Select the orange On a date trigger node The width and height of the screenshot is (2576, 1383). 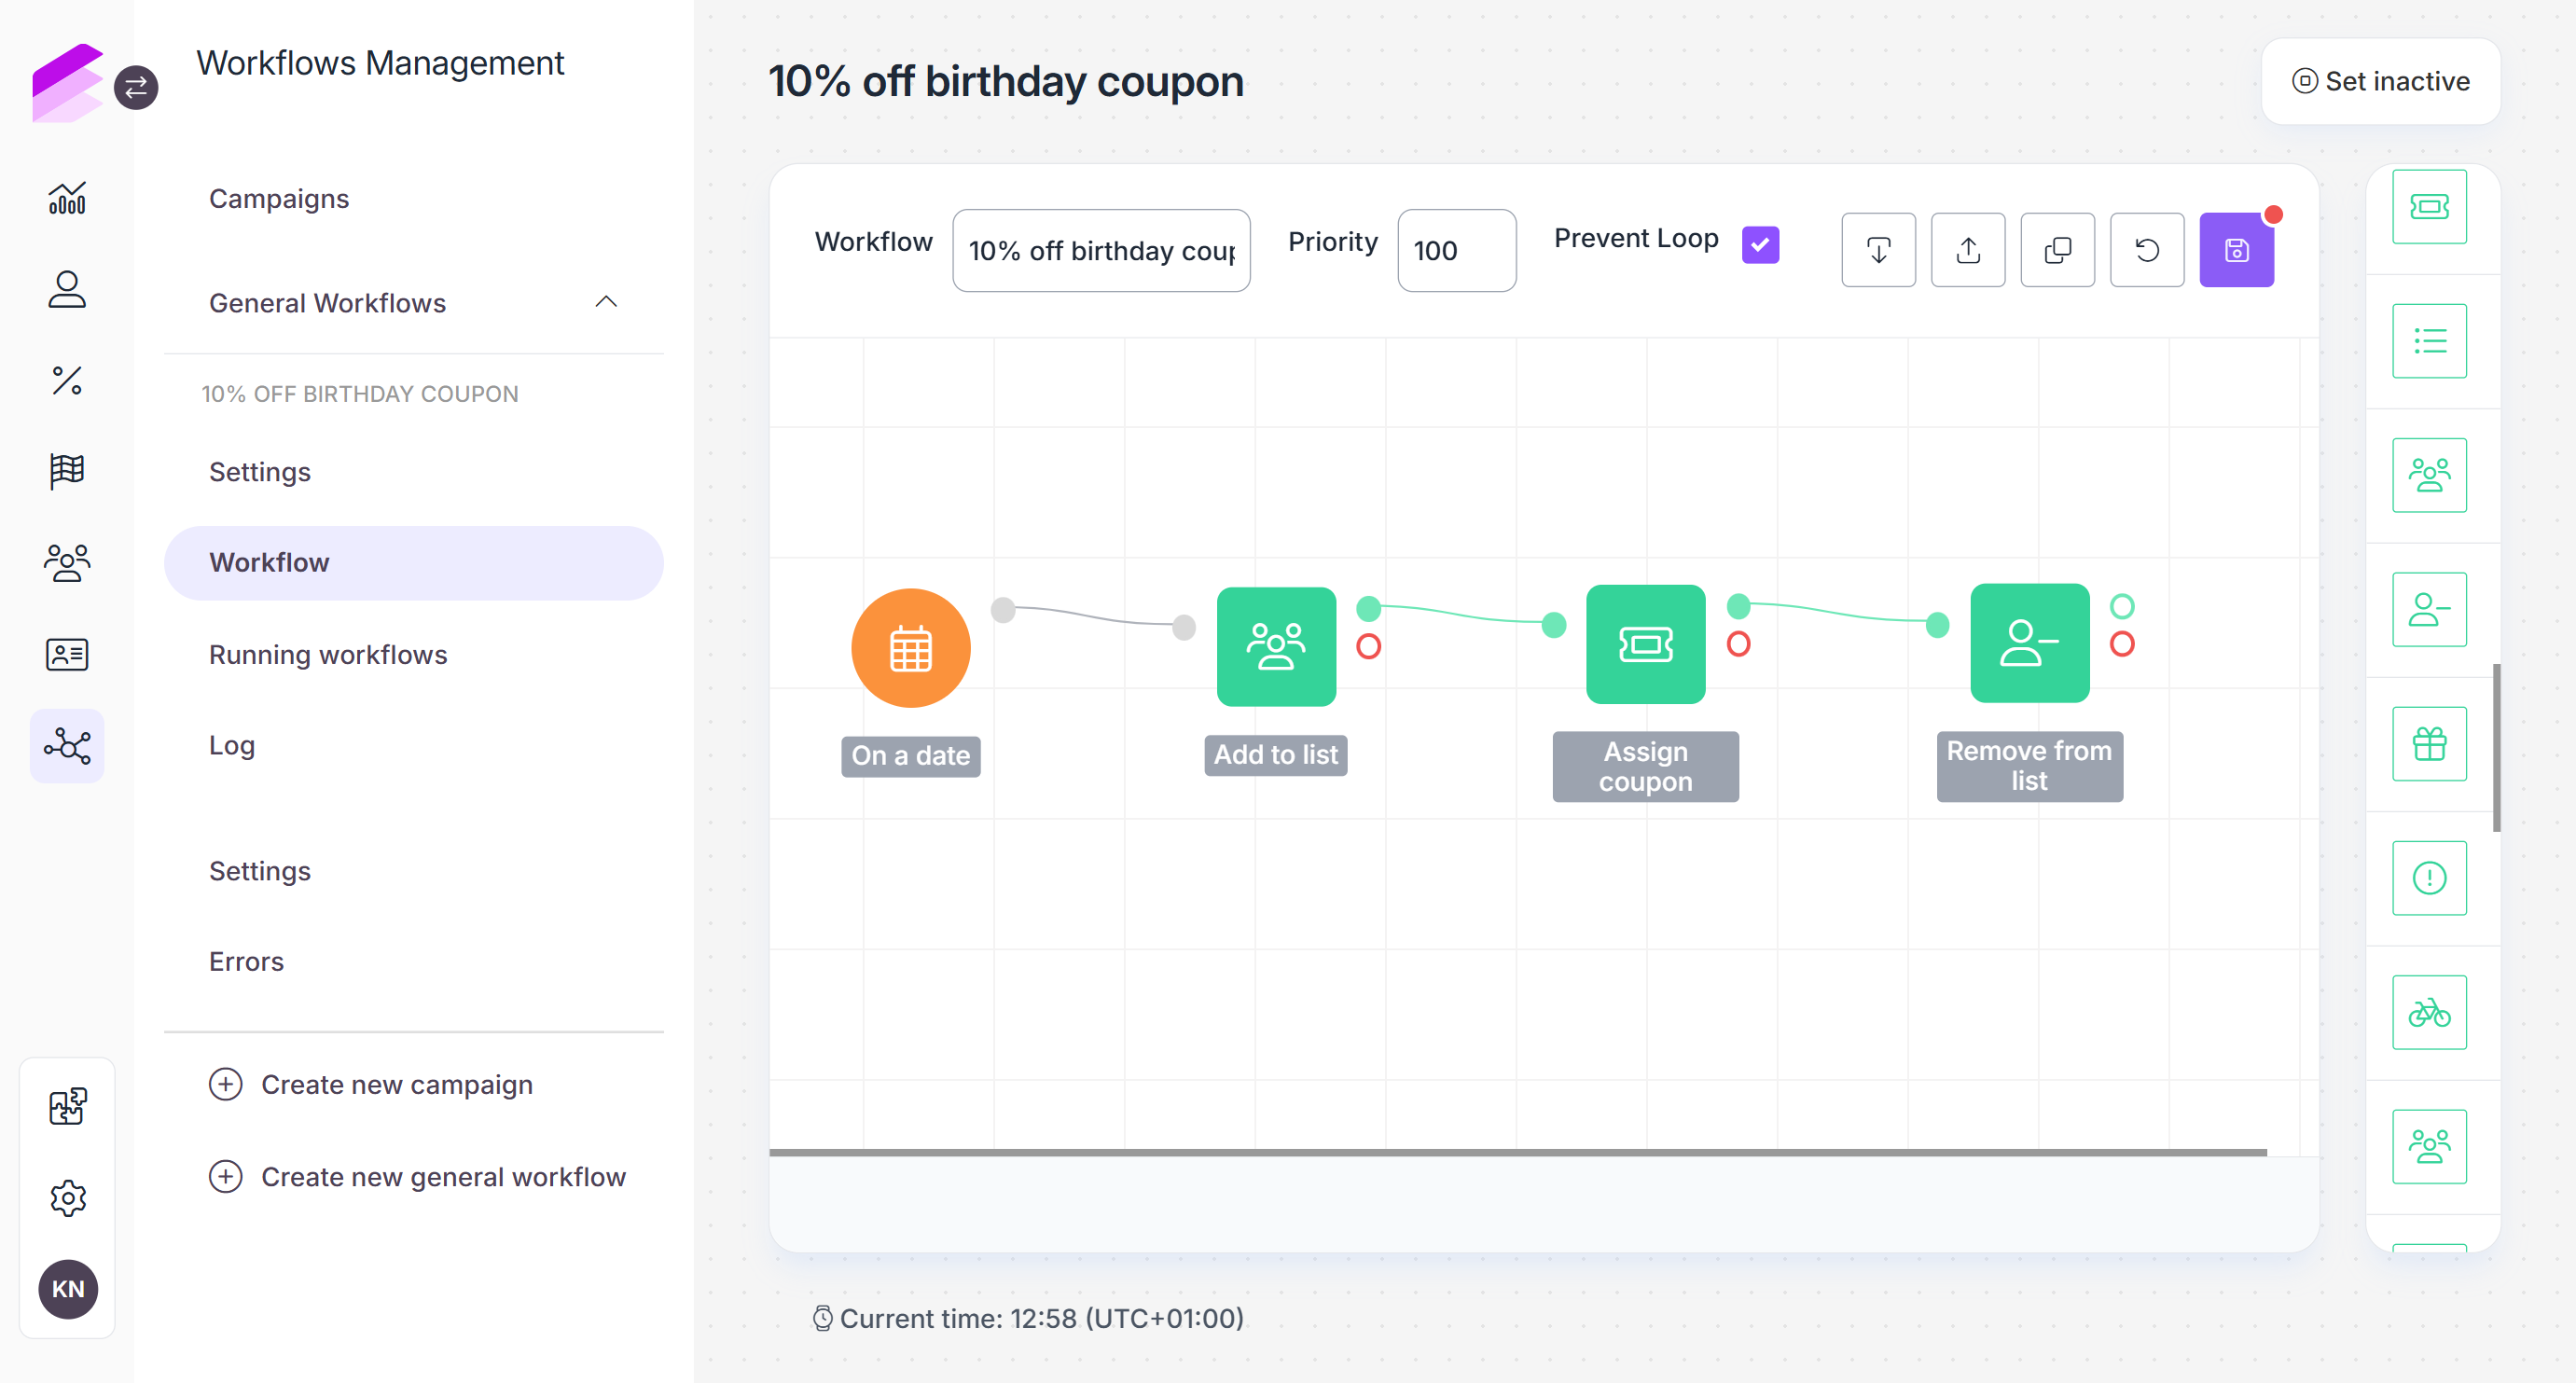coord(910,648)
